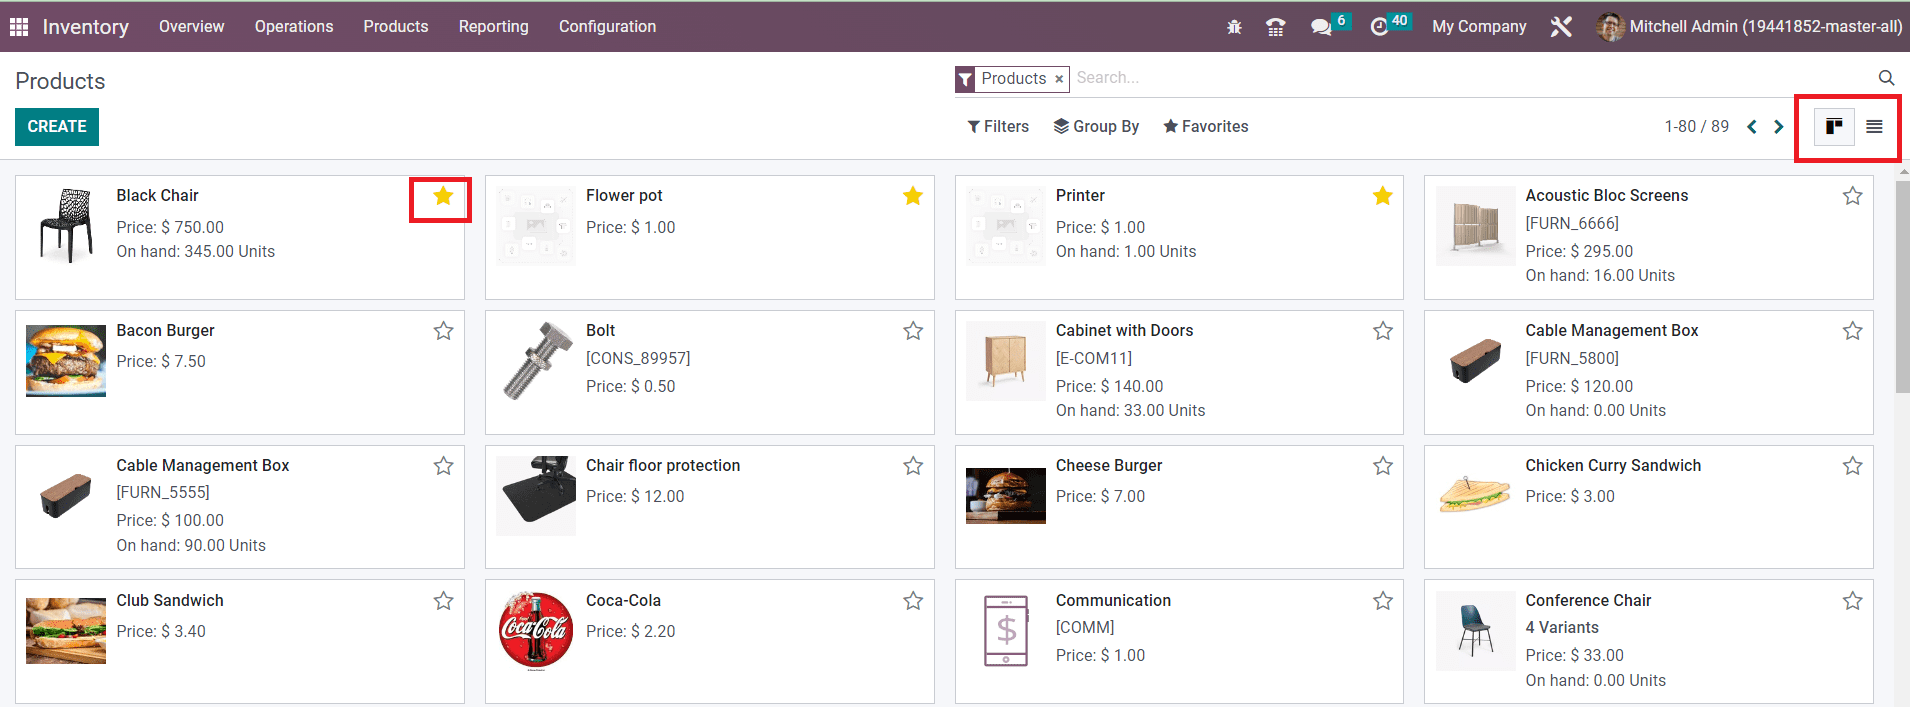Click the CREATE button

tap(57, 127)
